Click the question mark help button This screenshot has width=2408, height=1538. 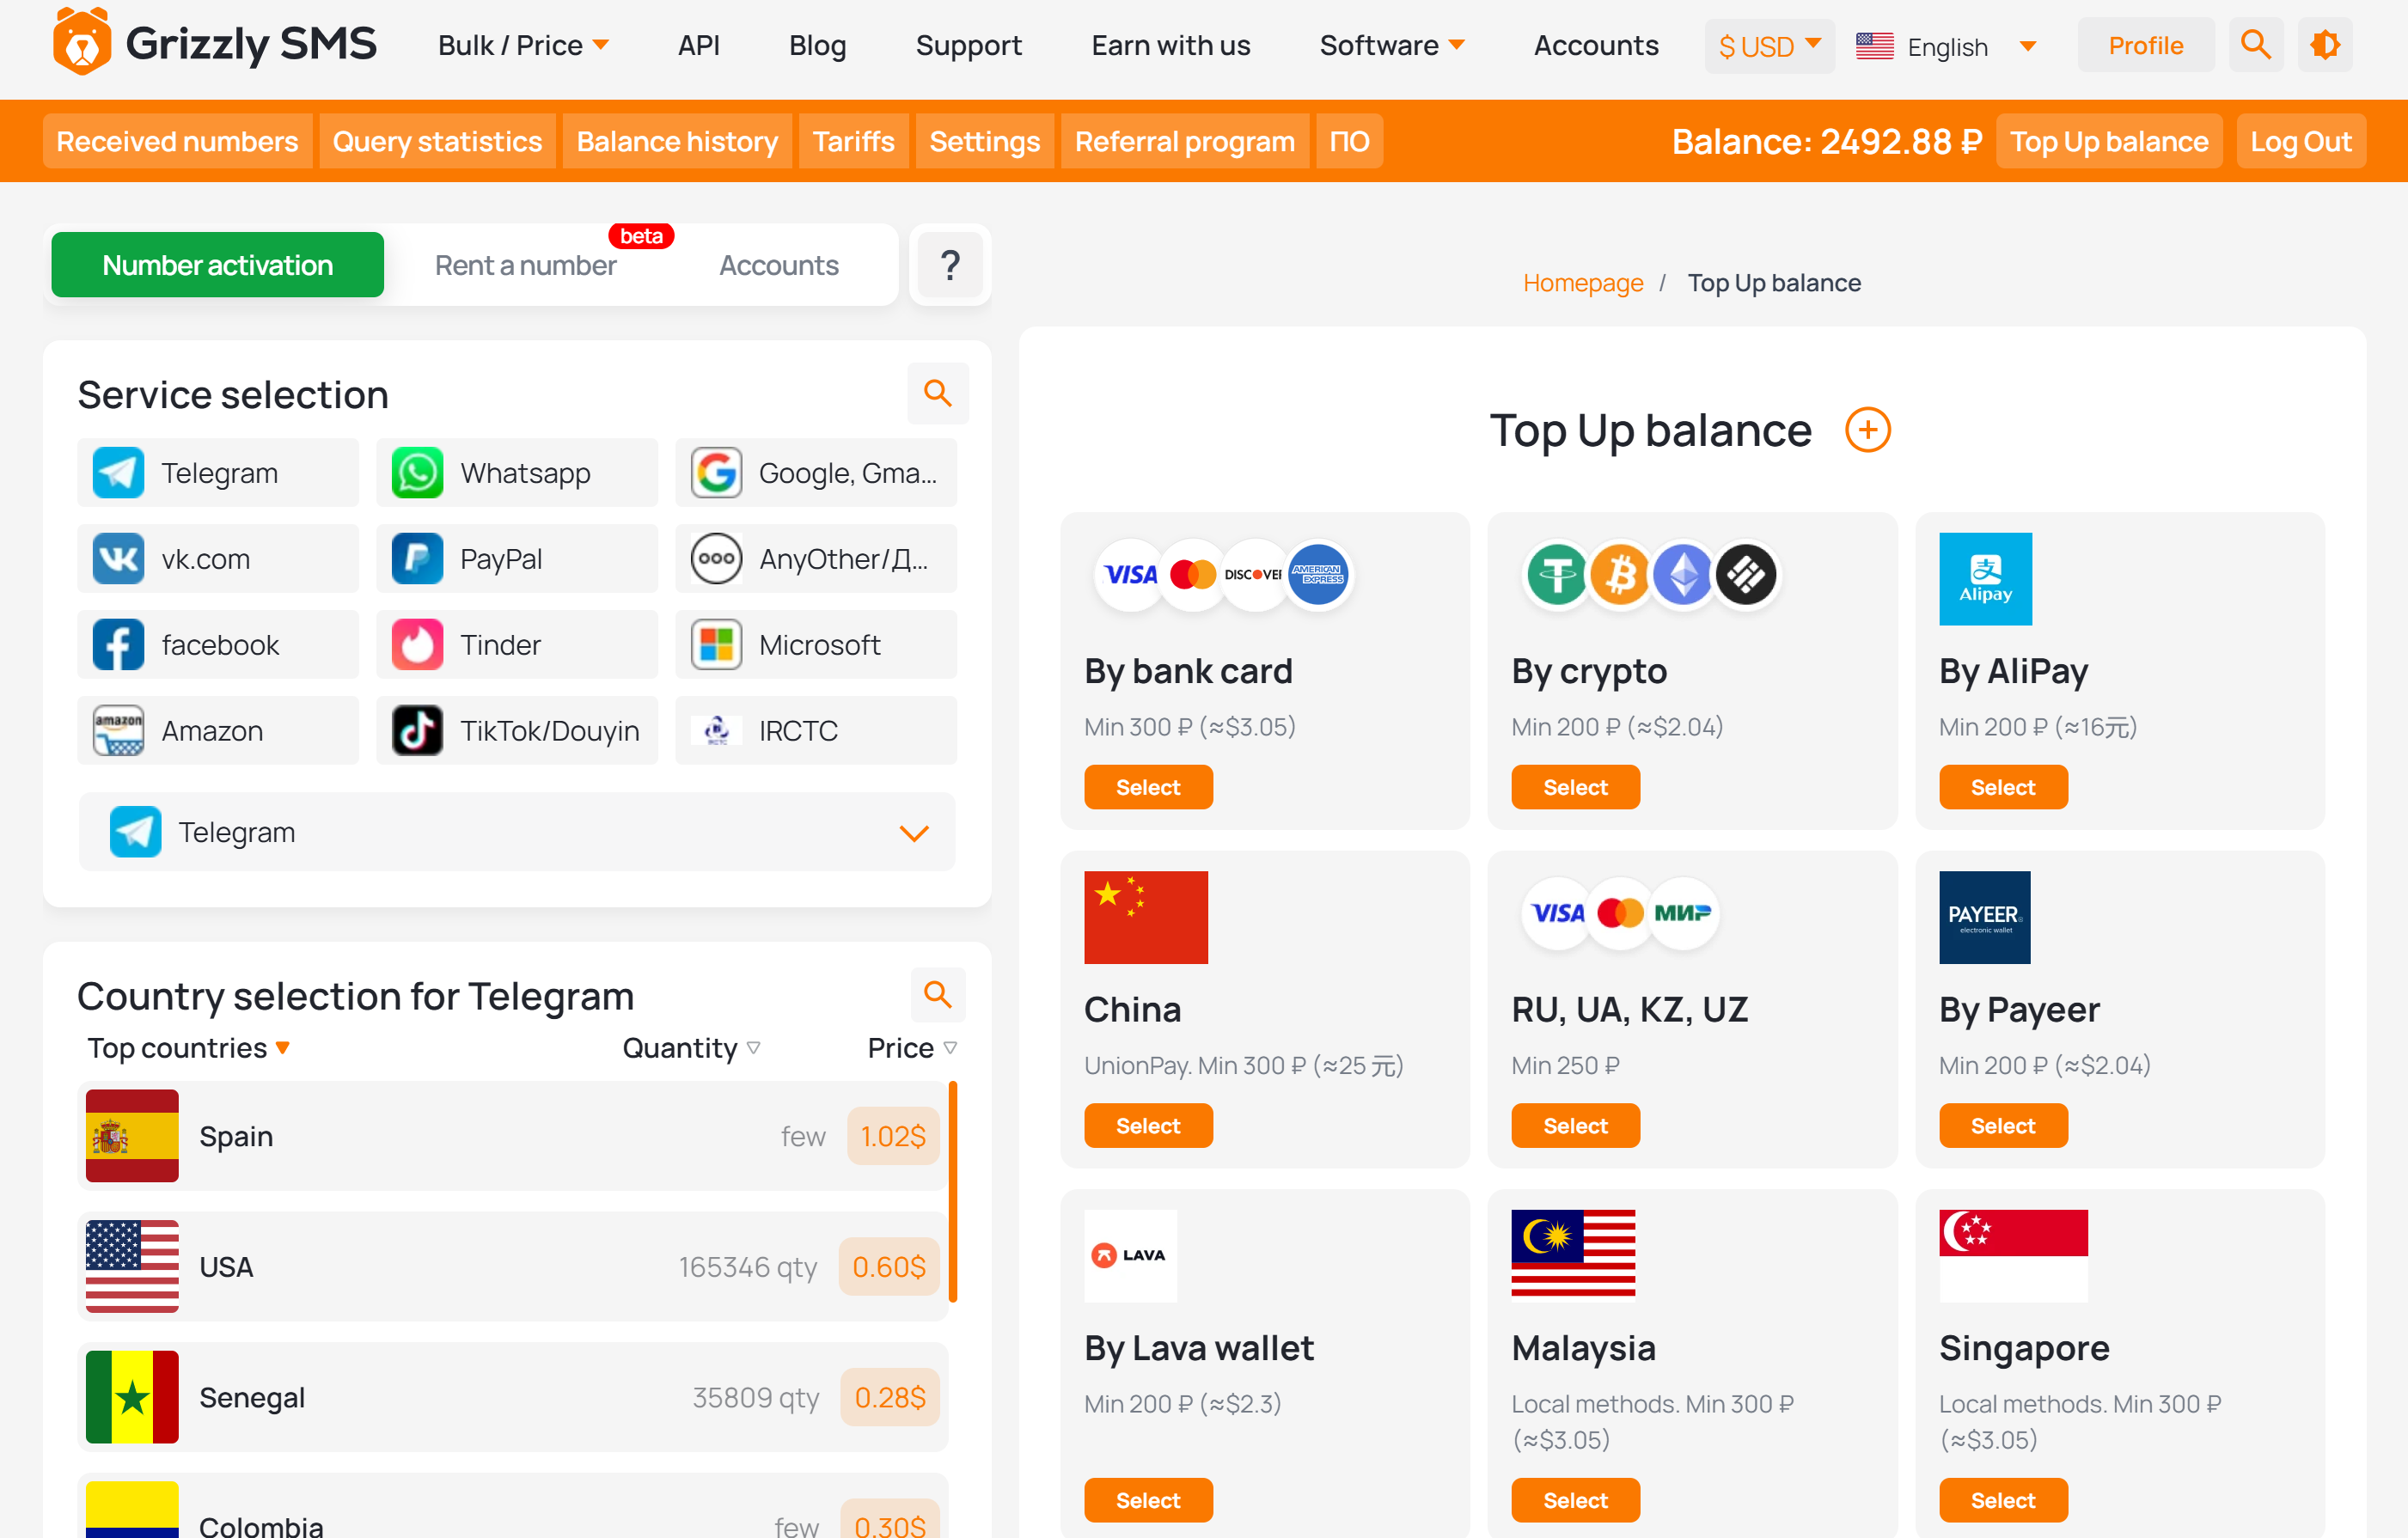click(x=950, y=265)
